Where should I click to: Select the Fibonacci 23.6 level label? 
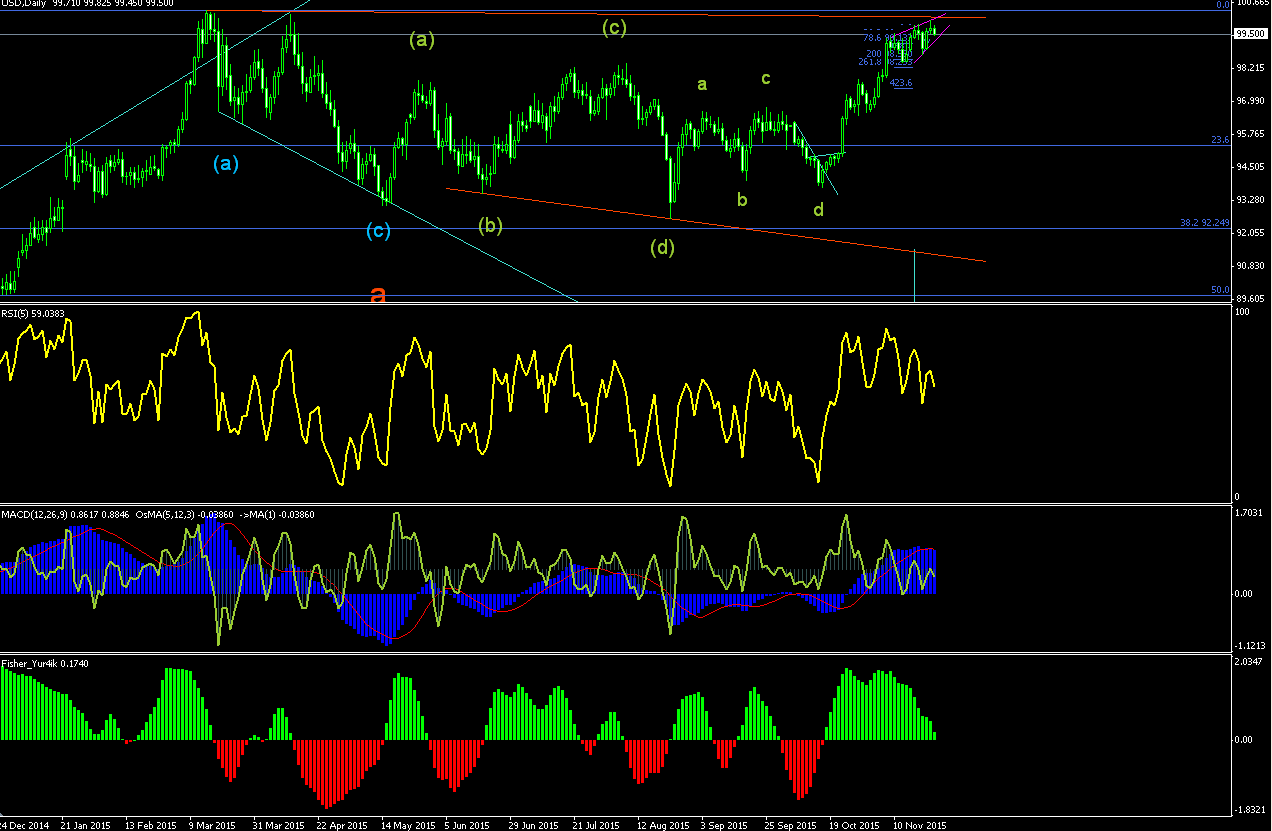1220,140
